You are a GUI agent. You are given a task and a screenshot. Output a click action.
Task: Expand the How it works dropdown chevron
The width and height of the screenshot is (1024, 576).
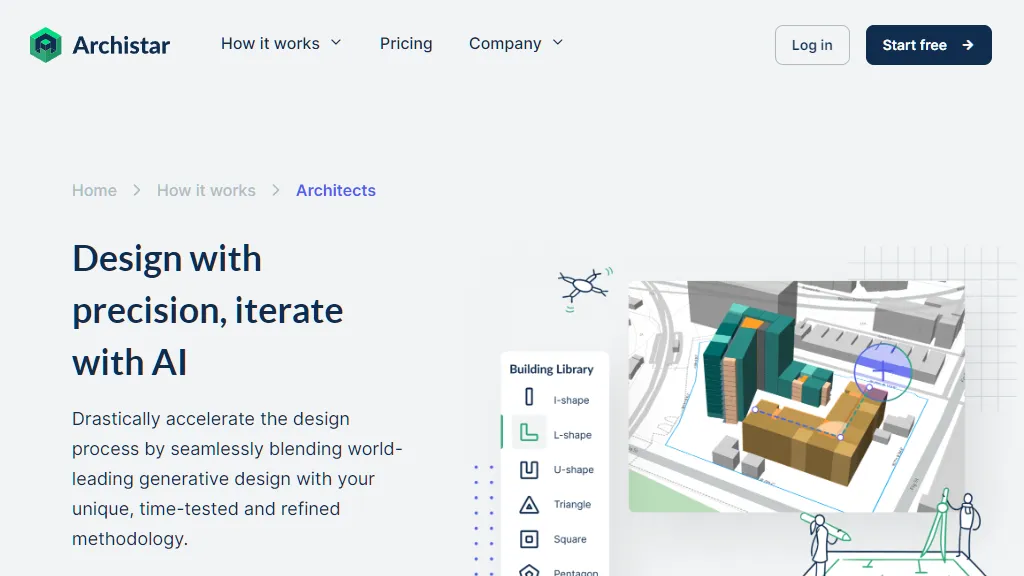pyautogui.click(x=336, y=43)
